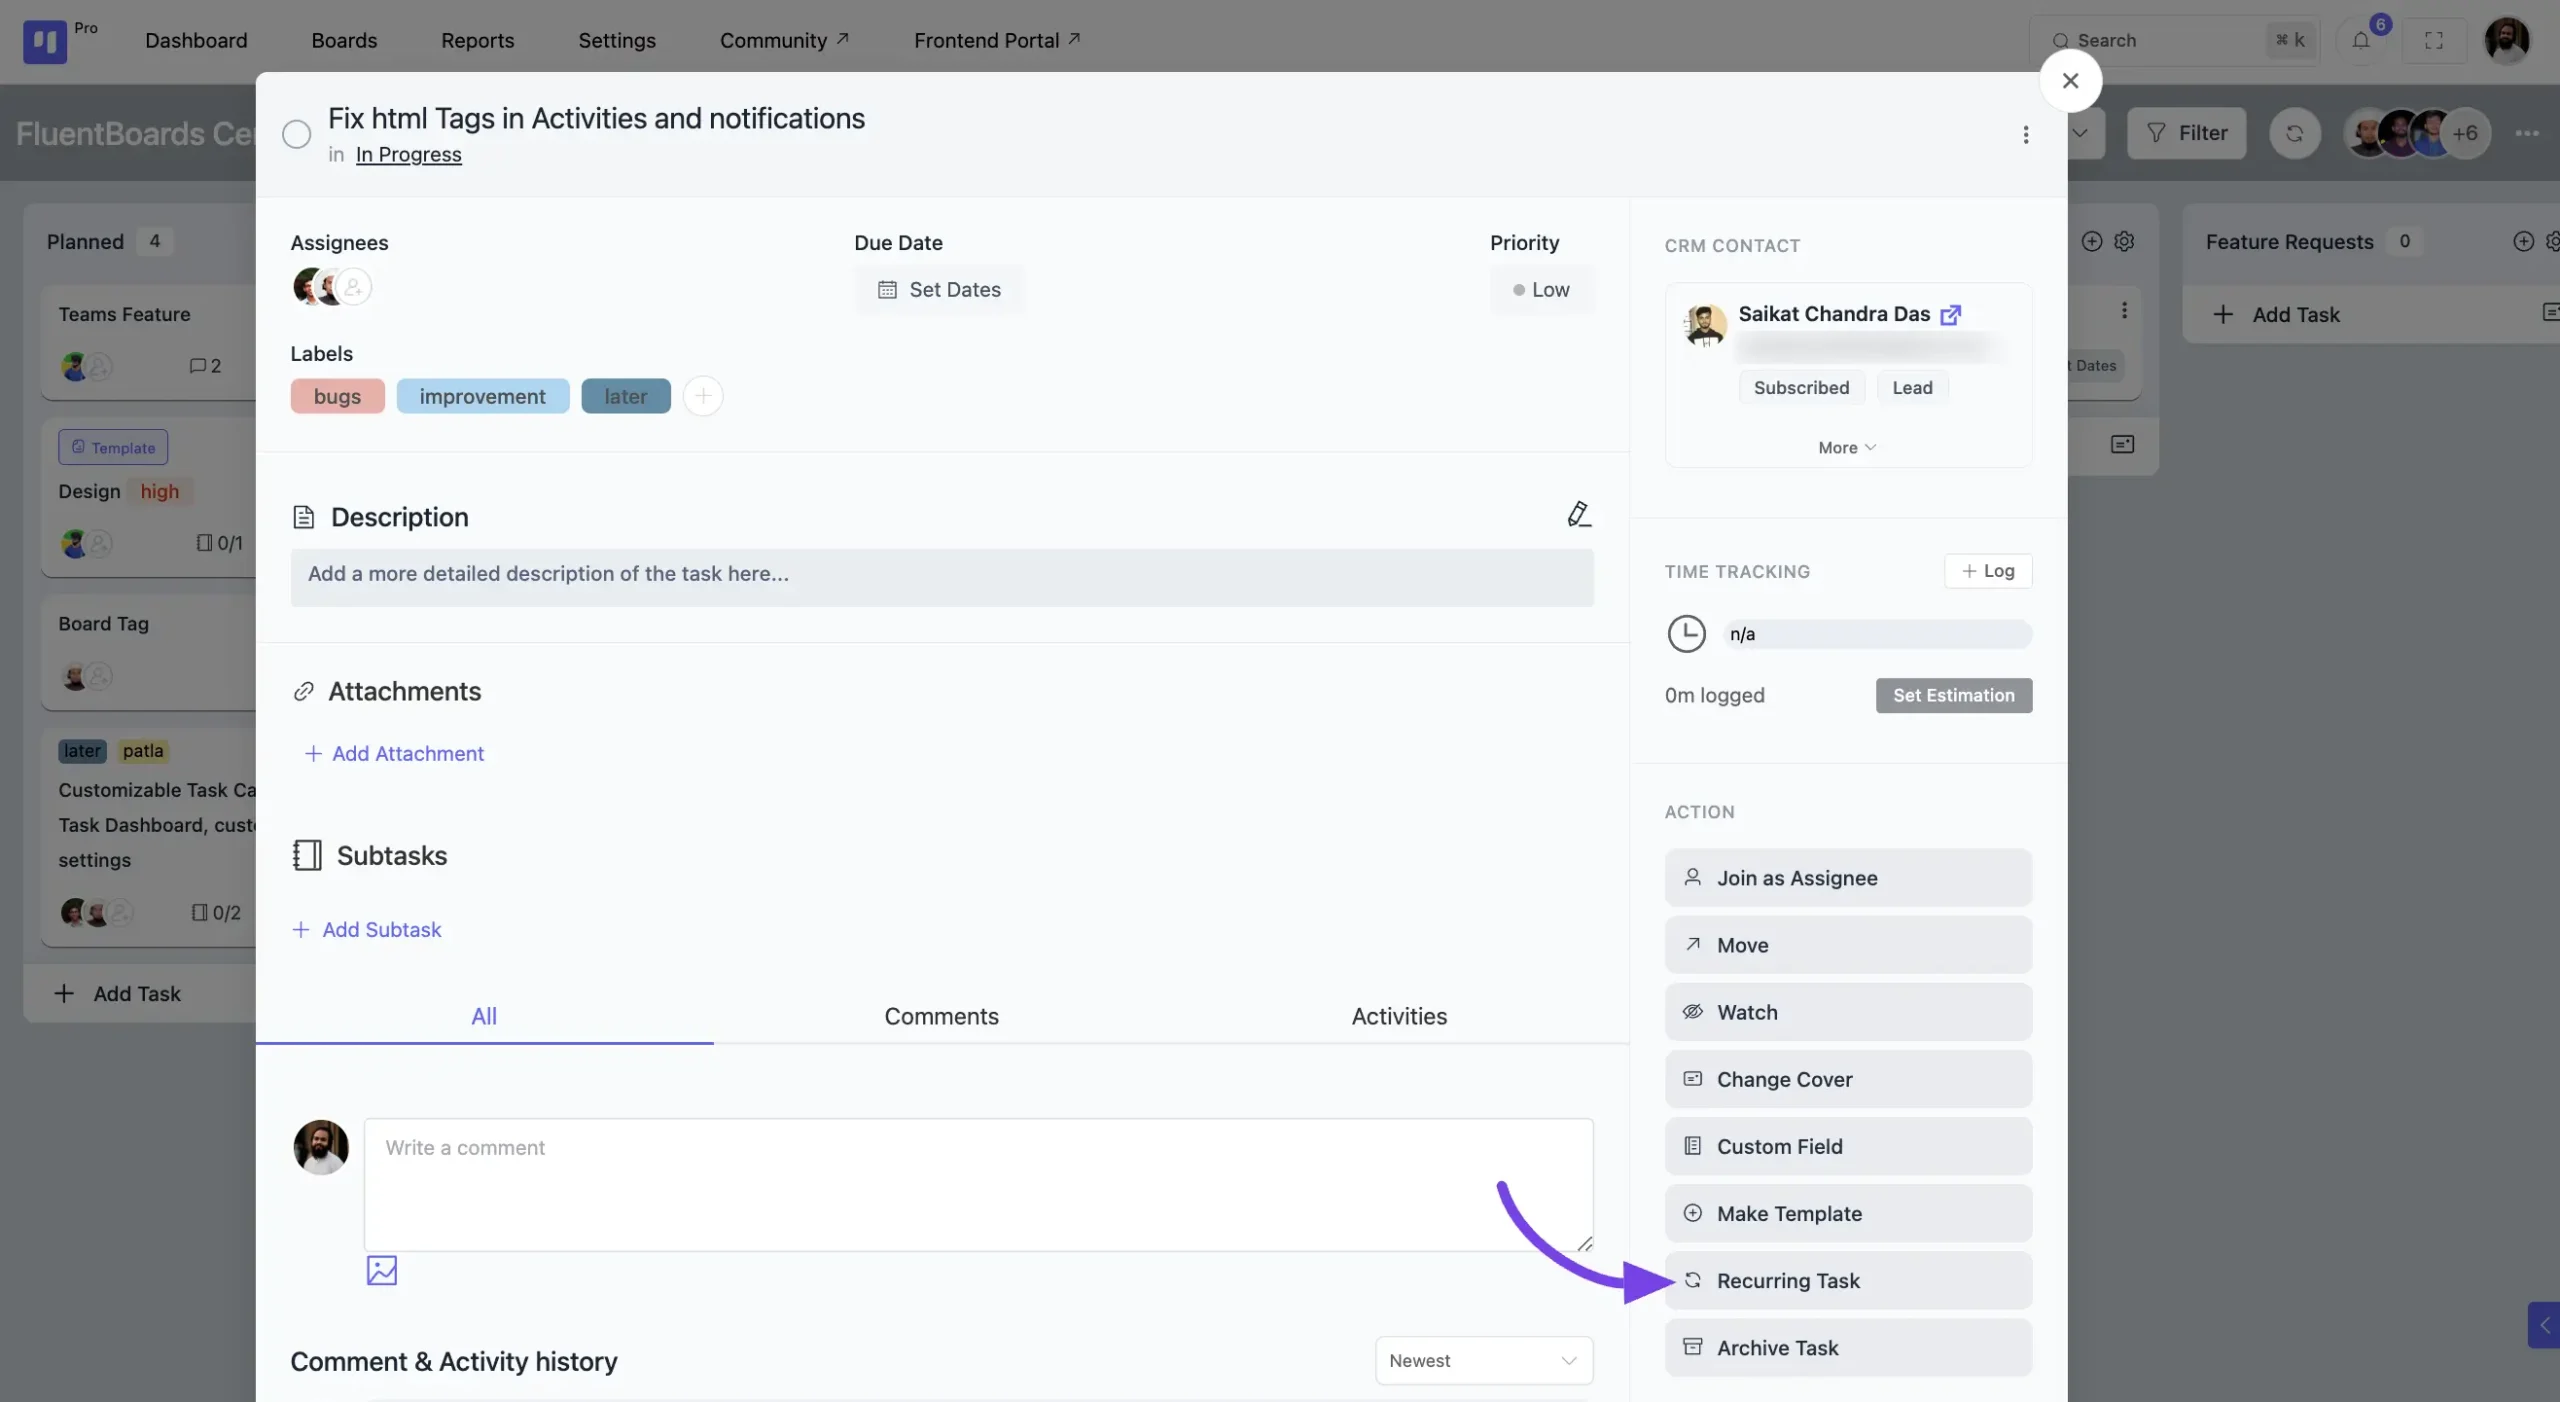Viewport: 2560px width, 1402px height.
Task: Click the move task icon
Action: point(1690,944)
